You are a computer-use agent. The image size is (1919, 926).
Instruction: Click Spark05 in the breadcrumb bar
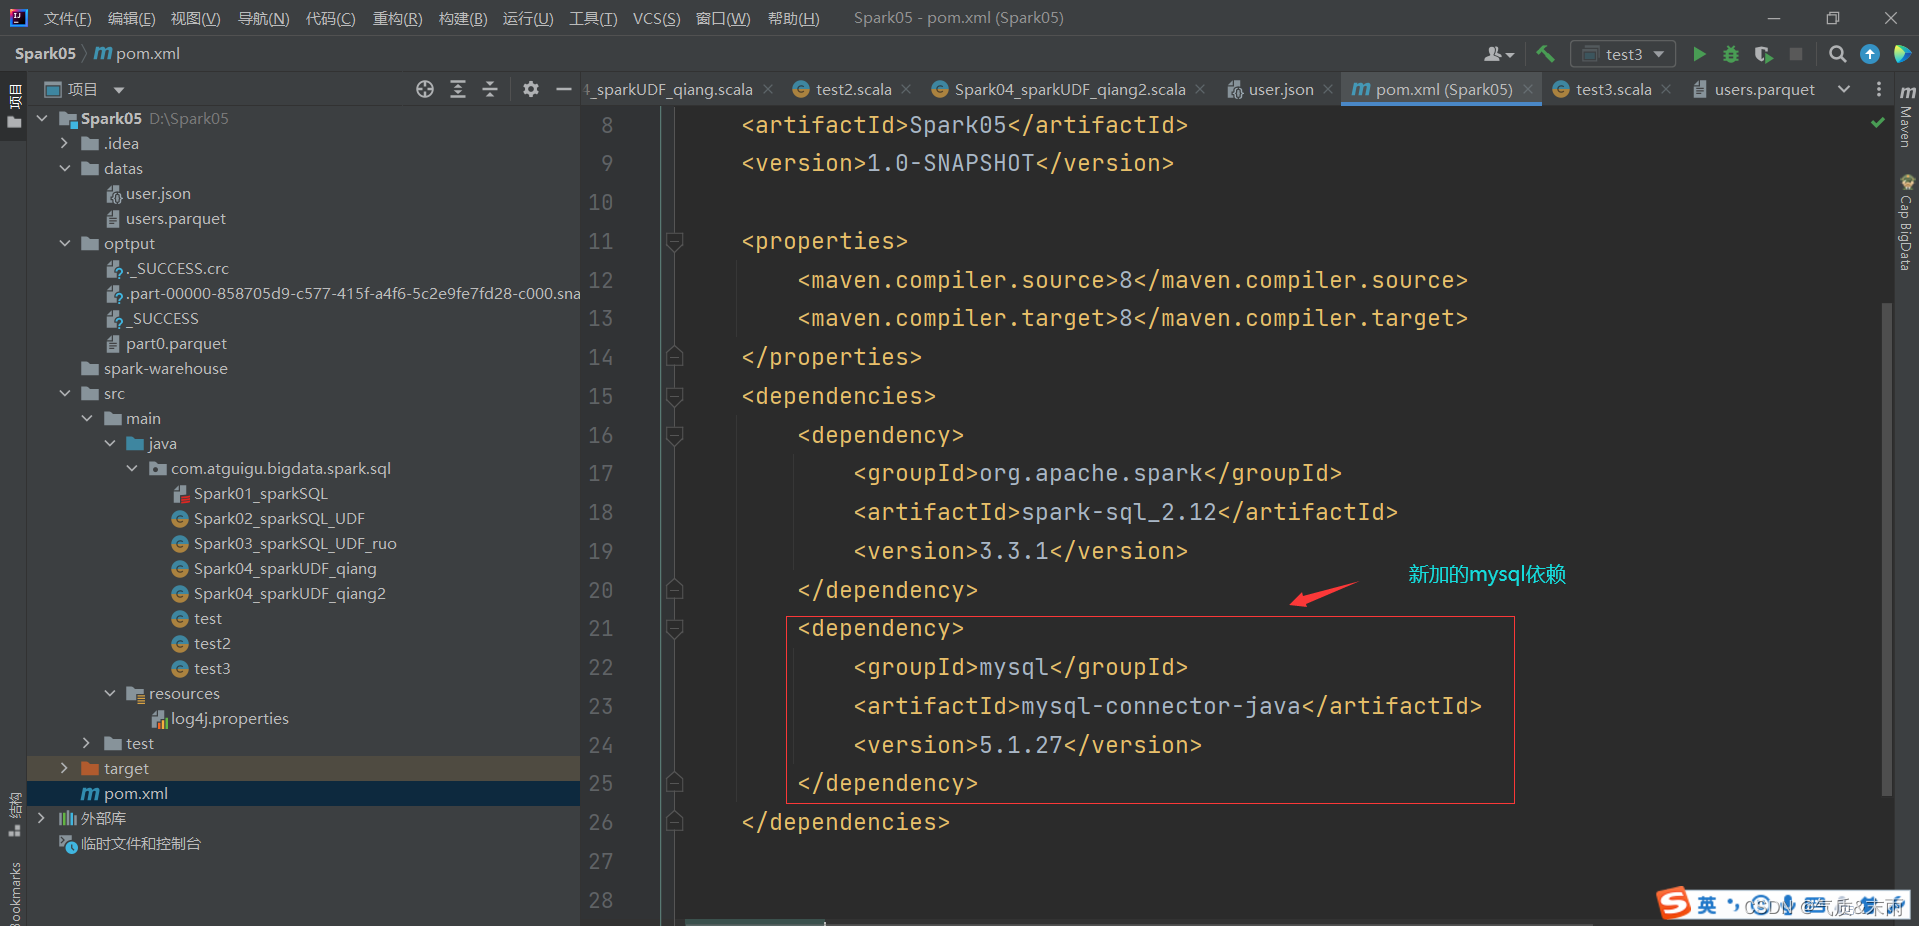[x=45, y=54]
